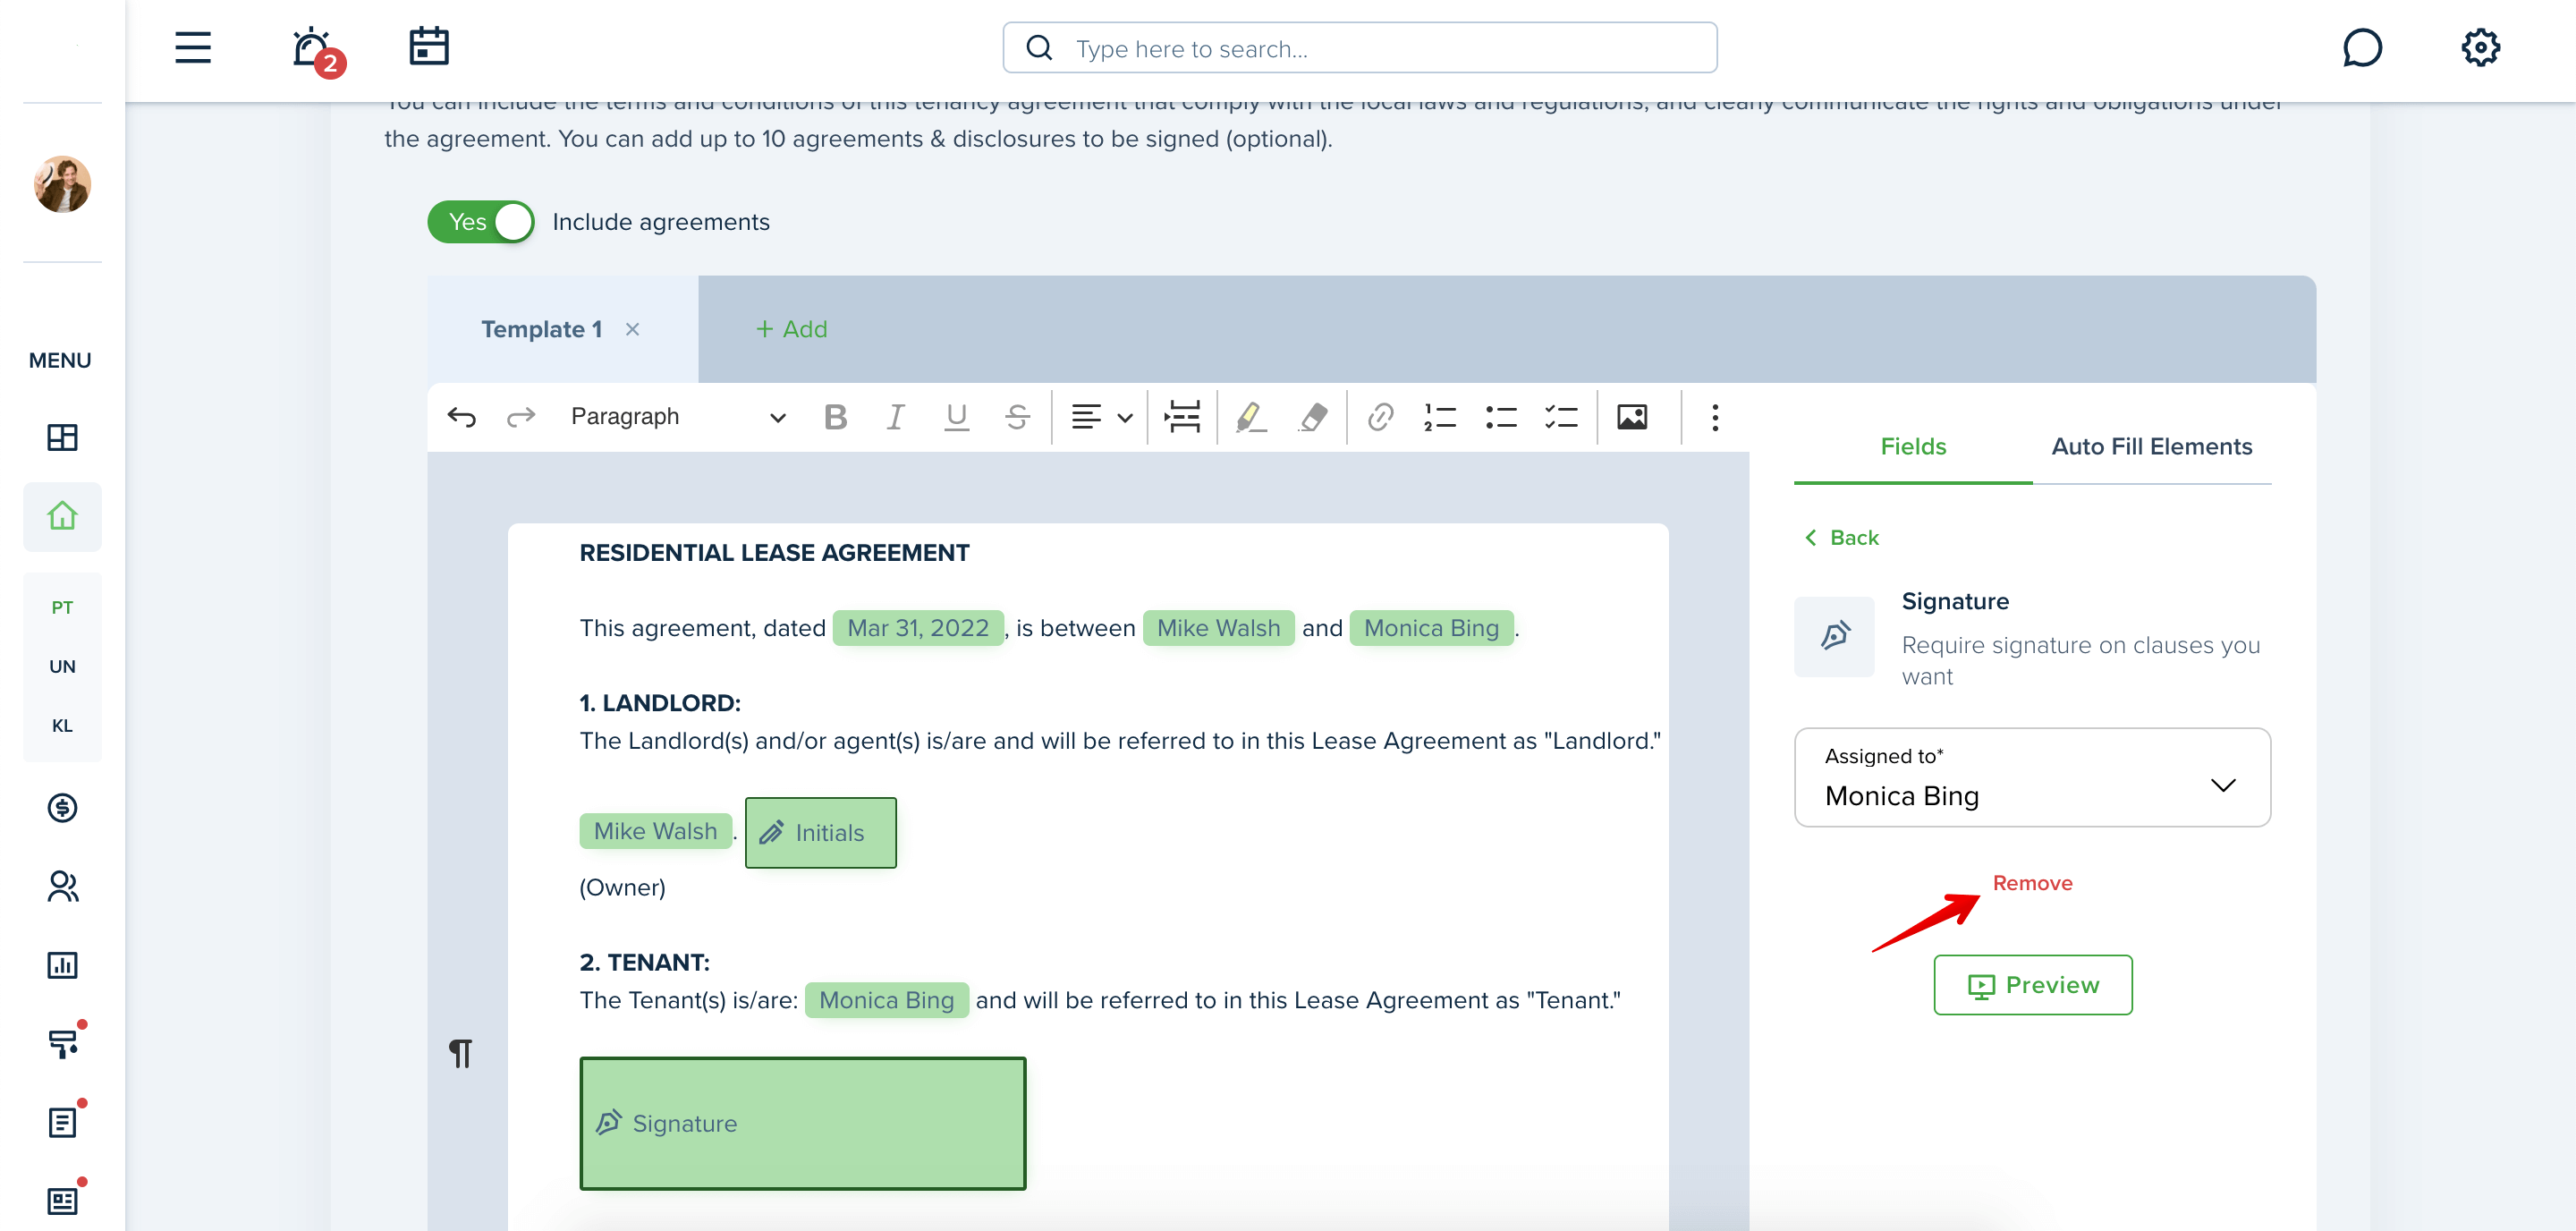Add a new template tab
The height and width of the screenshot is (1231, 2576).
[791, 329]
